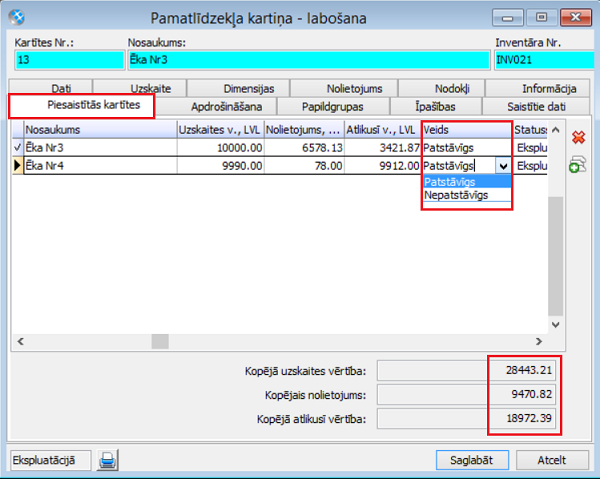The height and width of the screenshot is (479, 600).
Task: Close the Pamatlīdzekļa kartiņa window
Action: coord(576,18)
